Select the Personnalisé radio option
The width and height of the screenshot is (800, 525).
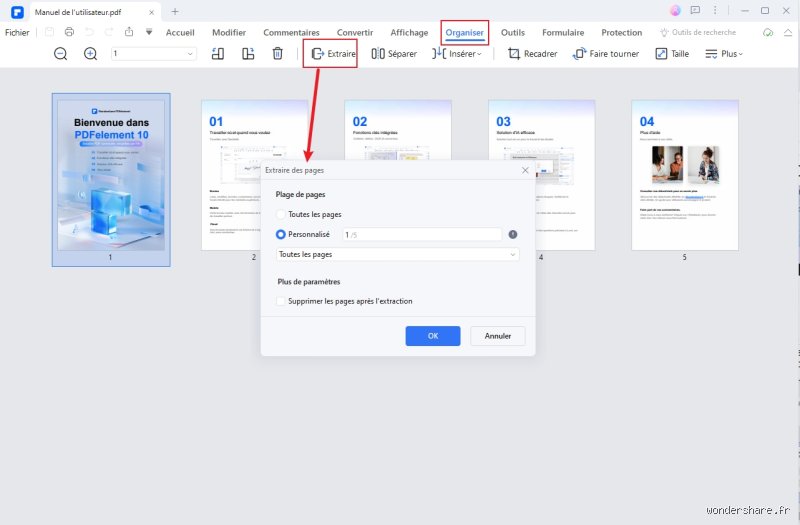(281, 234)
